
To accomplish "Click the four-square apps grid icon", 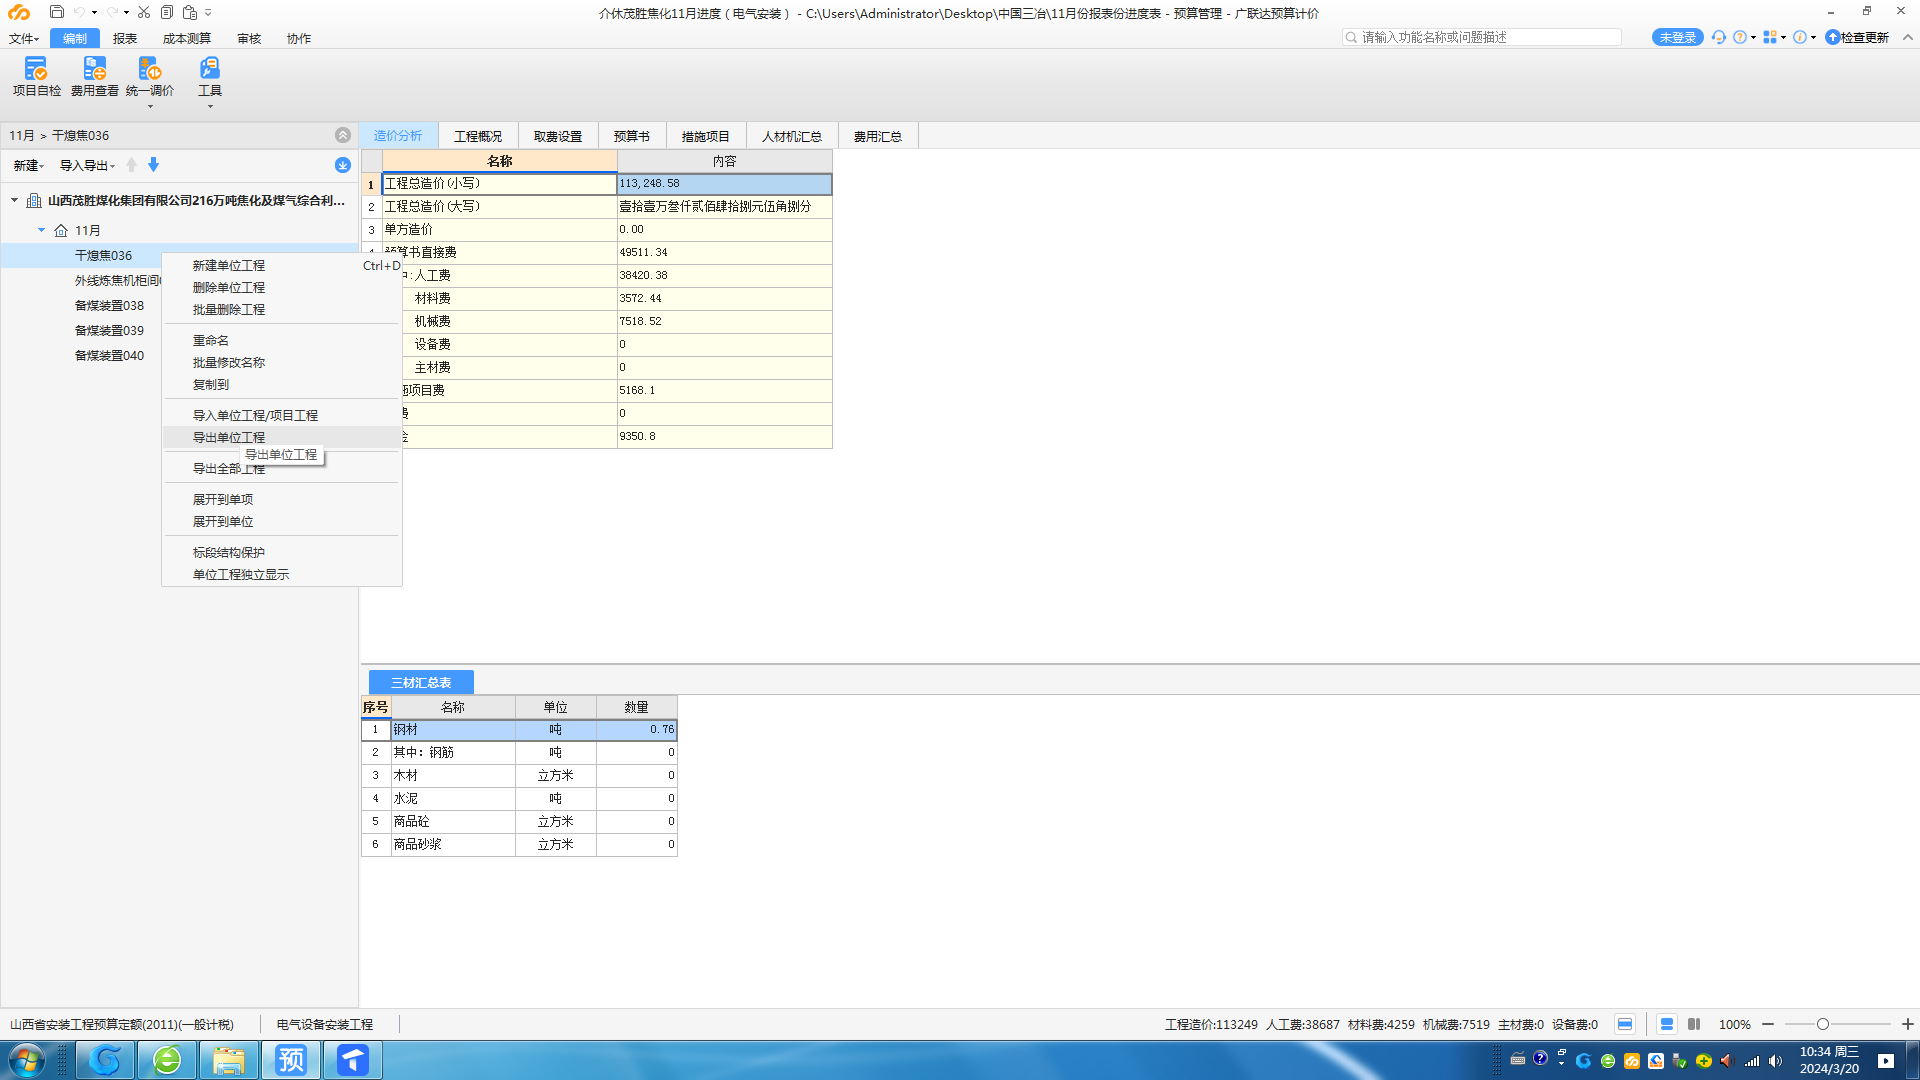I will [x=1770, y=37].
